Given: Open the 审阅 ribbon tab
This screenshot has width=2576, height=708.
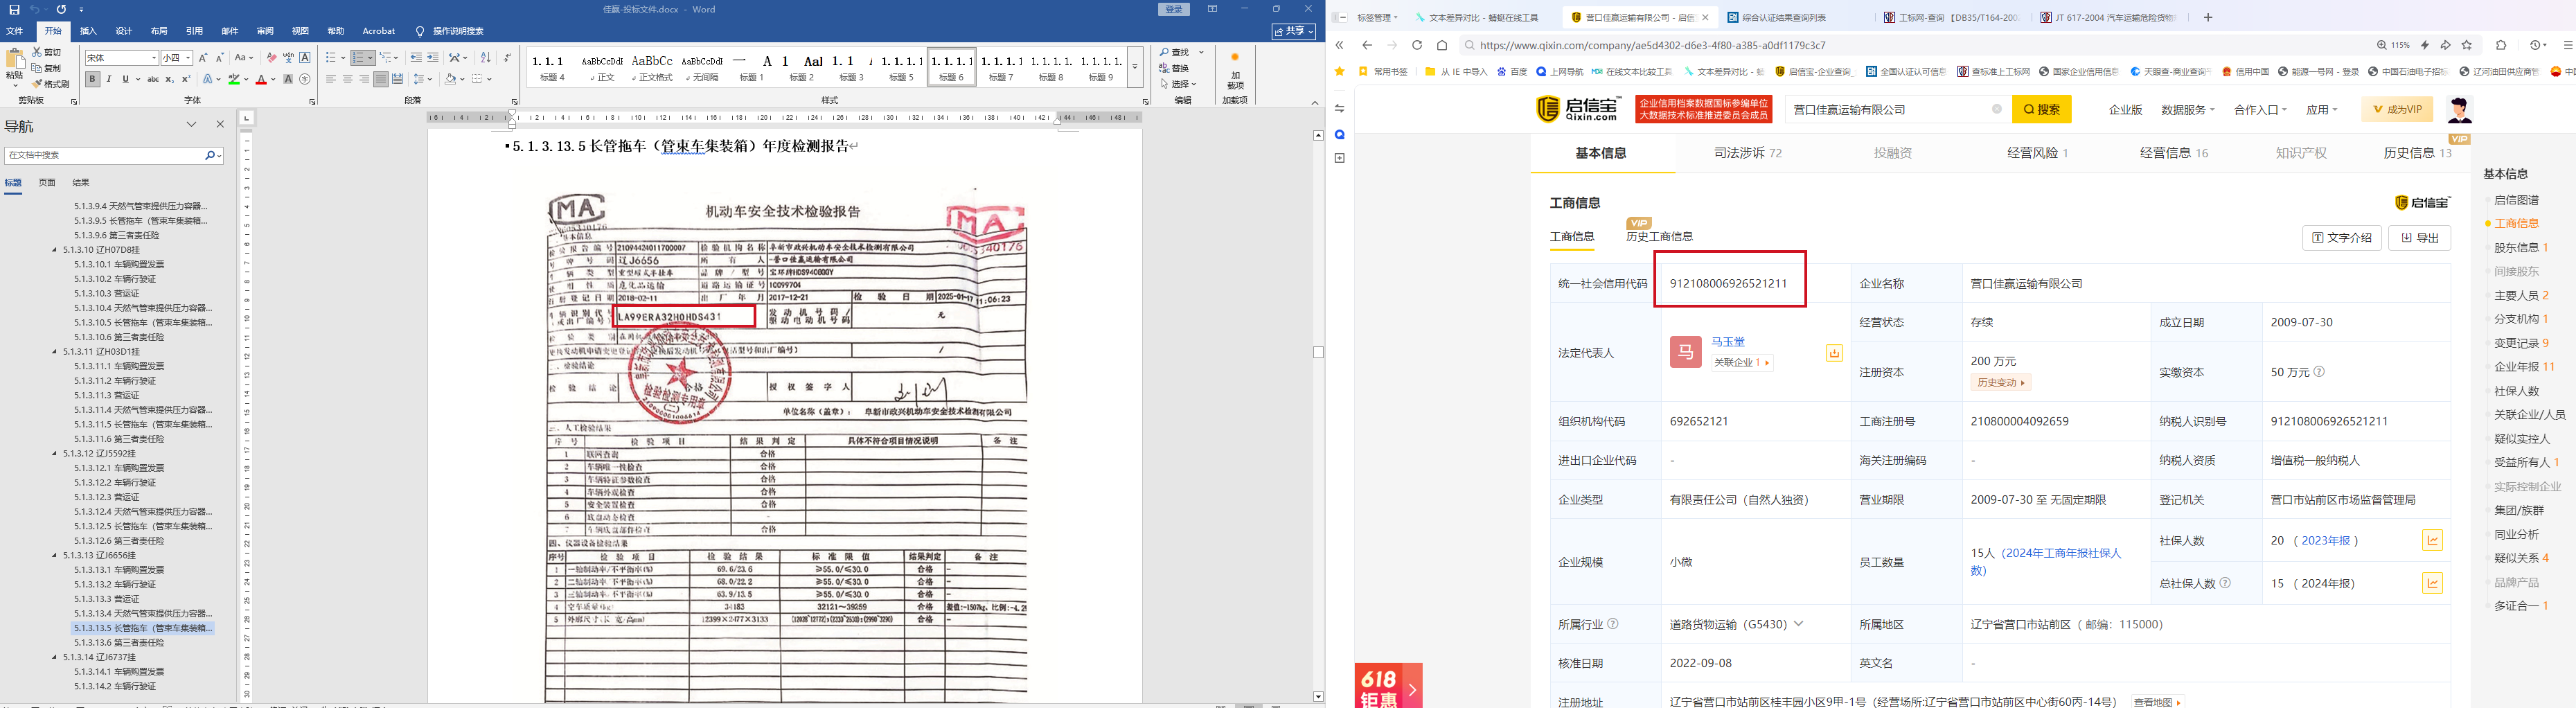Looking at the screenshot, I should point(265,31).
